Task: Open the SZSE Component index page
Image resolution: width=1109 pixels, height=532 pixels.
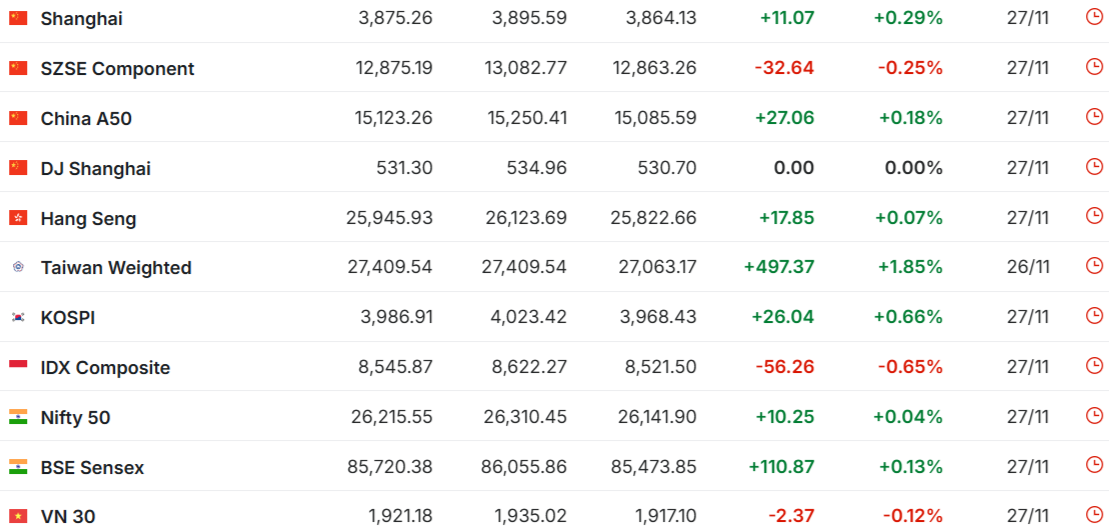Action: (x=117, y=68)
